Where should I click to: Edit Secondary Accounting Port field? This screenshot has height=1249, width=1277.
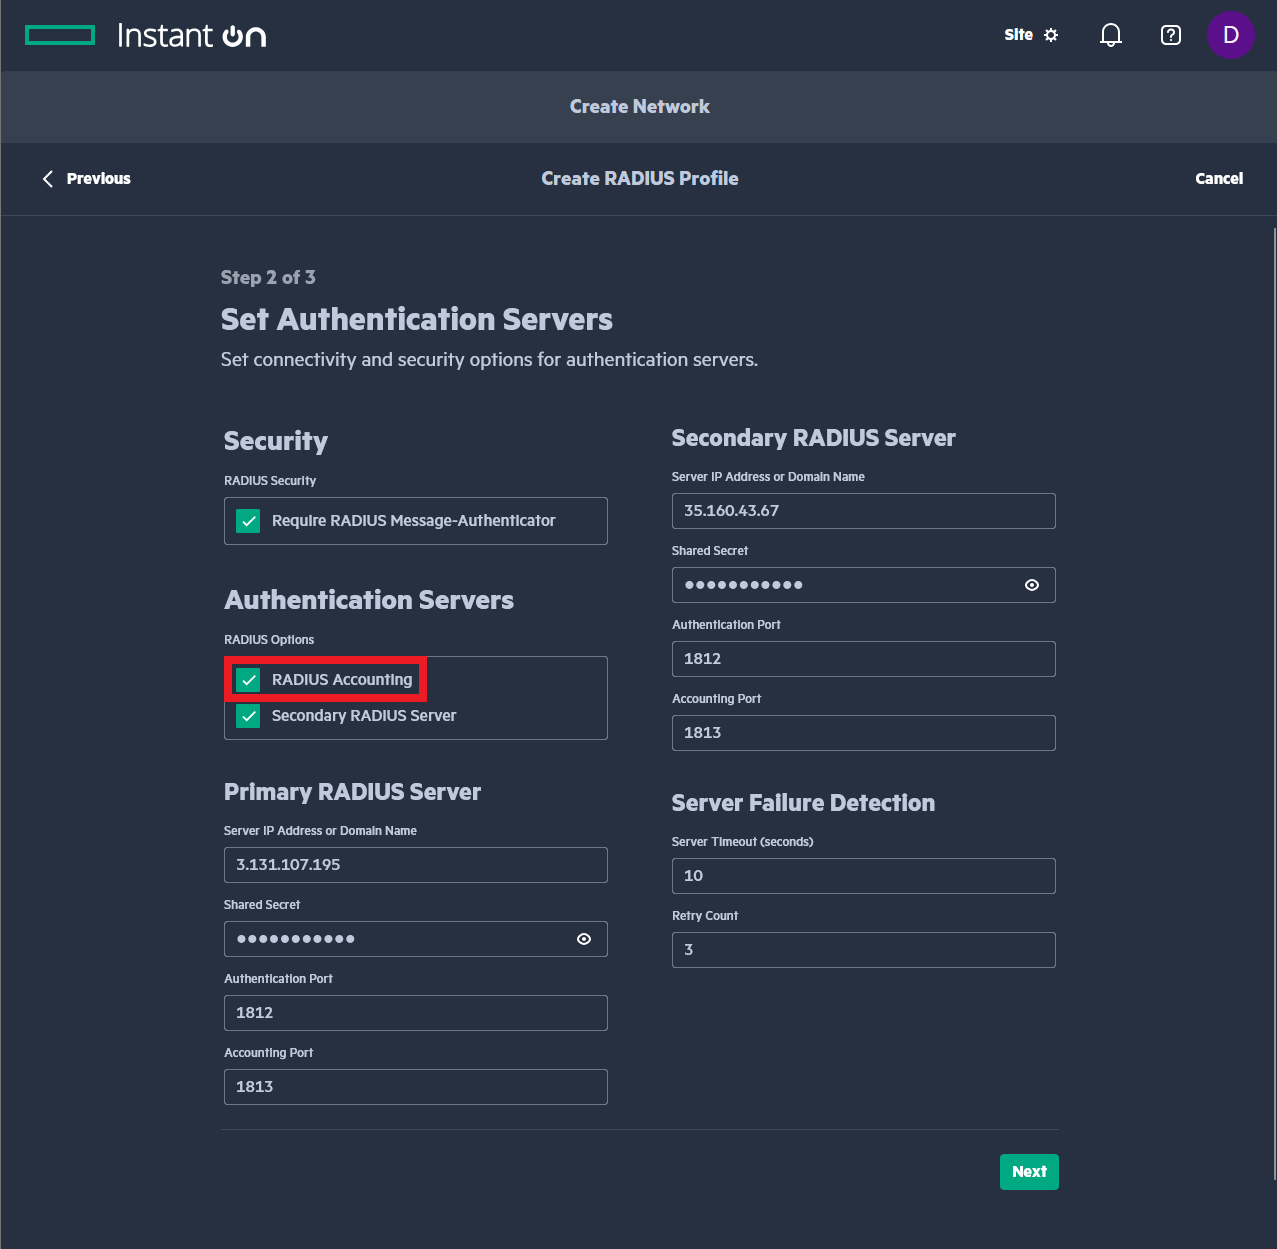(864, 733)
